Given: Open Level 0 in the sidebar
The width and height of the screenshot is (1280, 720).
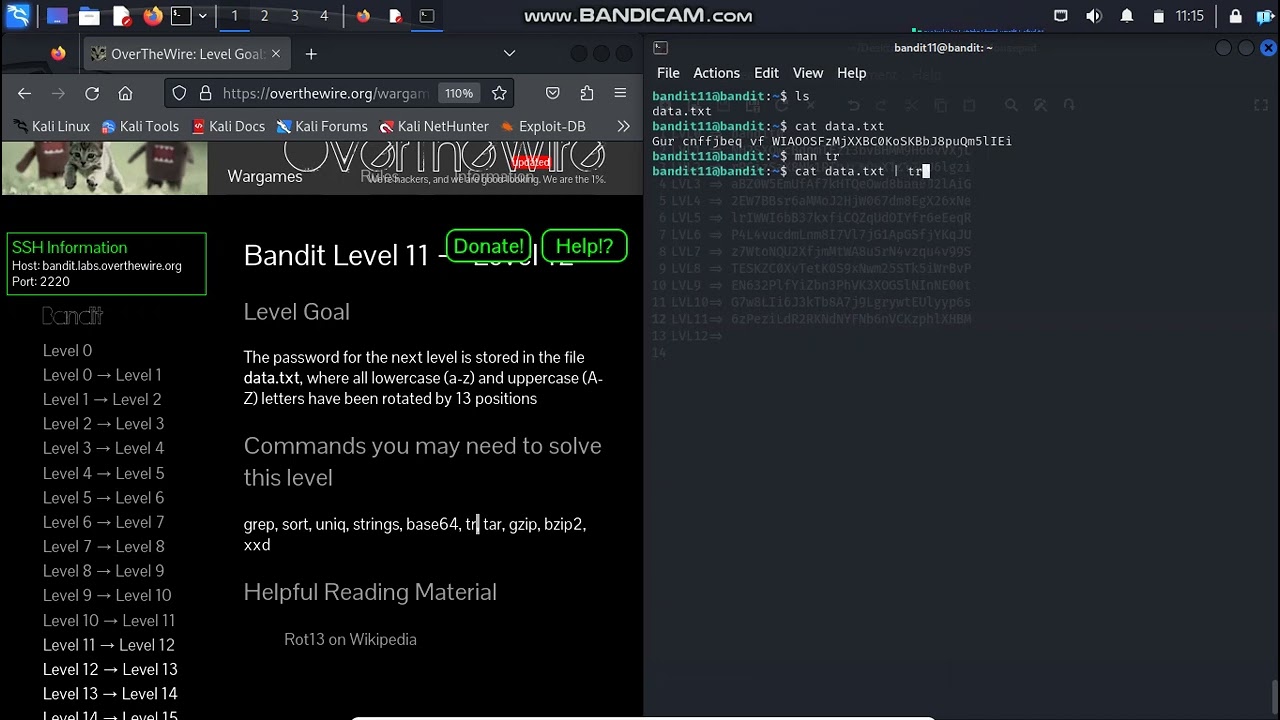Looking at the screenshot, I should coord(67,350).
